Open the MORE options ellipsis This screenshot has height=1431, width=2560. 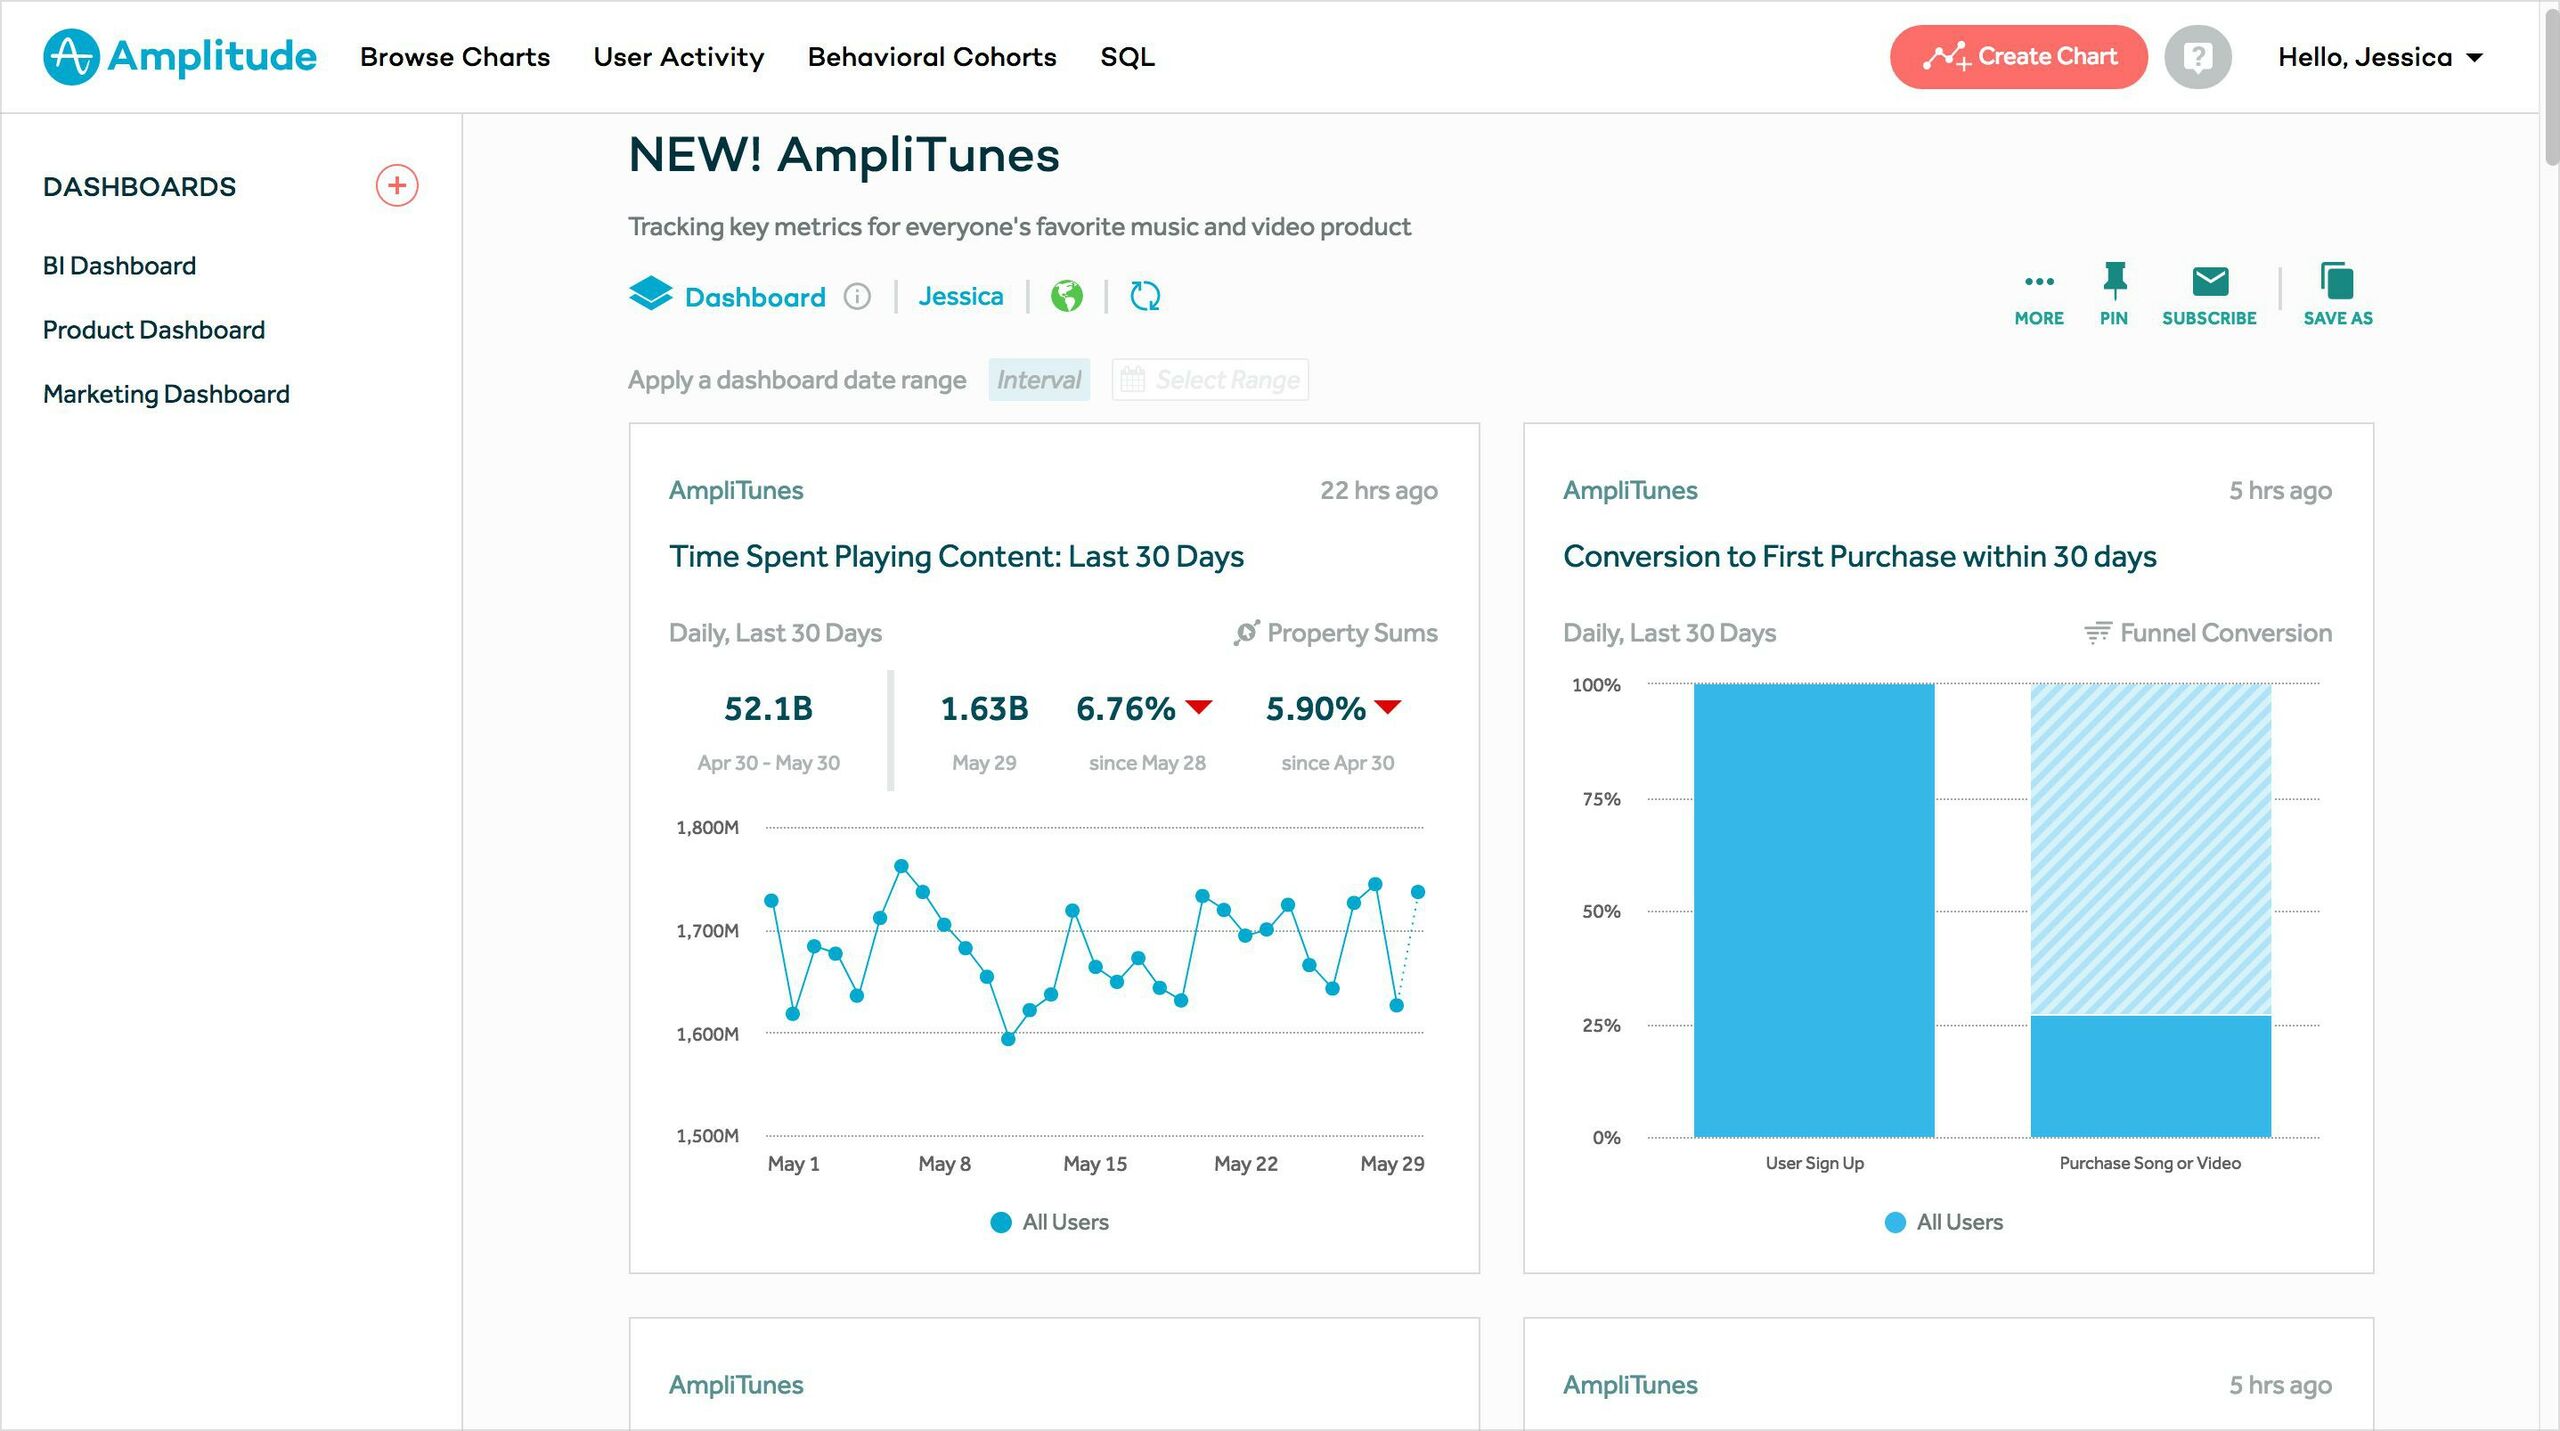pyautogui.click(x=2038, y=282)
